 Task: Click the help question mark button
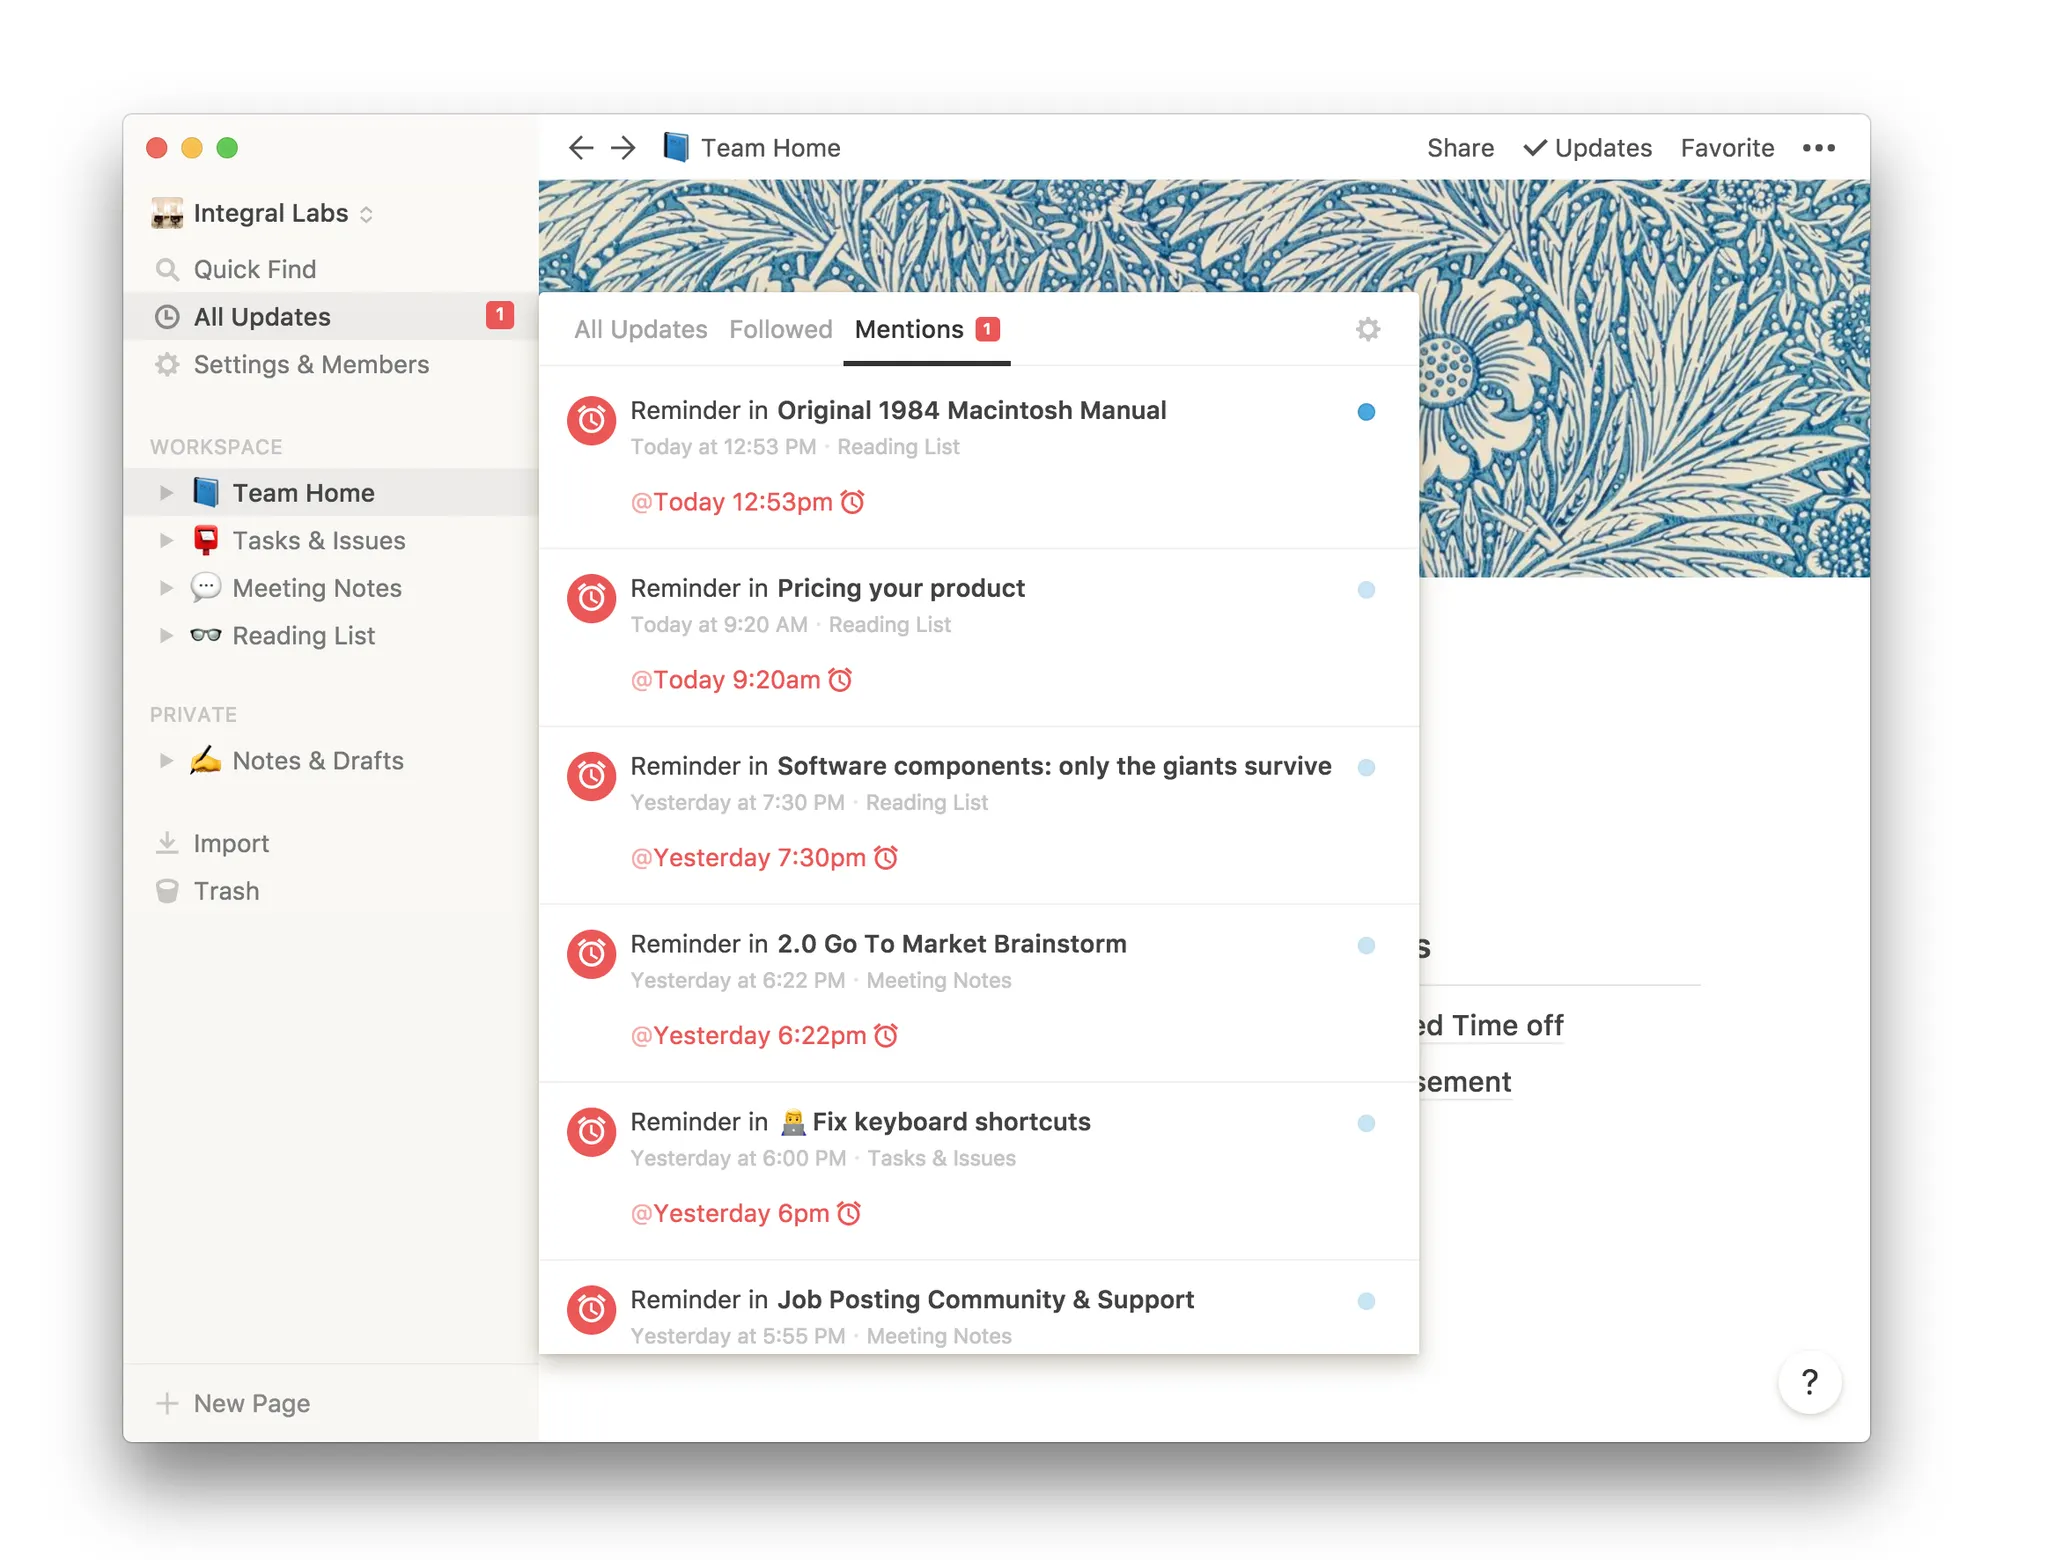click(1809, 1382)
